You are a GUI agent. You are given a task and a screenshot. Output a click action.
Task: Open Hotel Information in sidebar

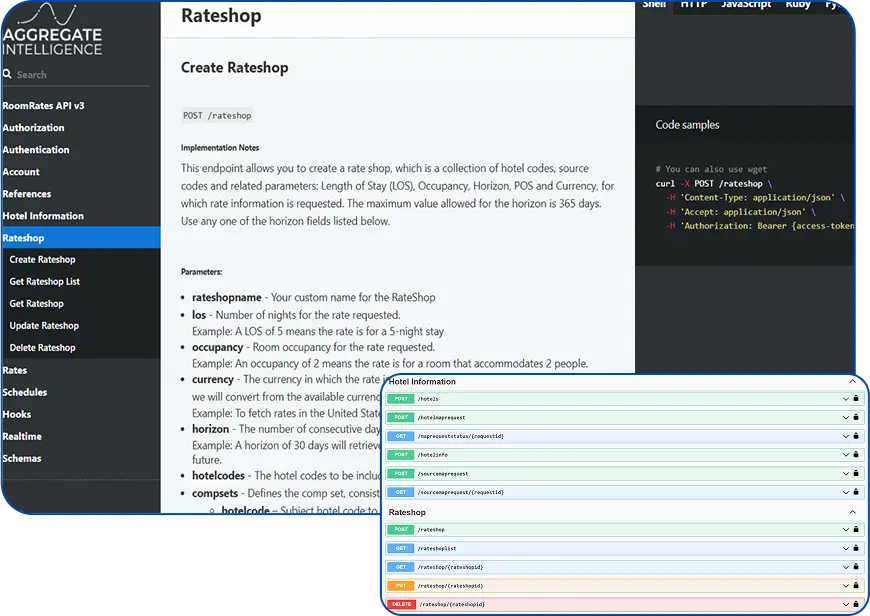click(43, 216)
